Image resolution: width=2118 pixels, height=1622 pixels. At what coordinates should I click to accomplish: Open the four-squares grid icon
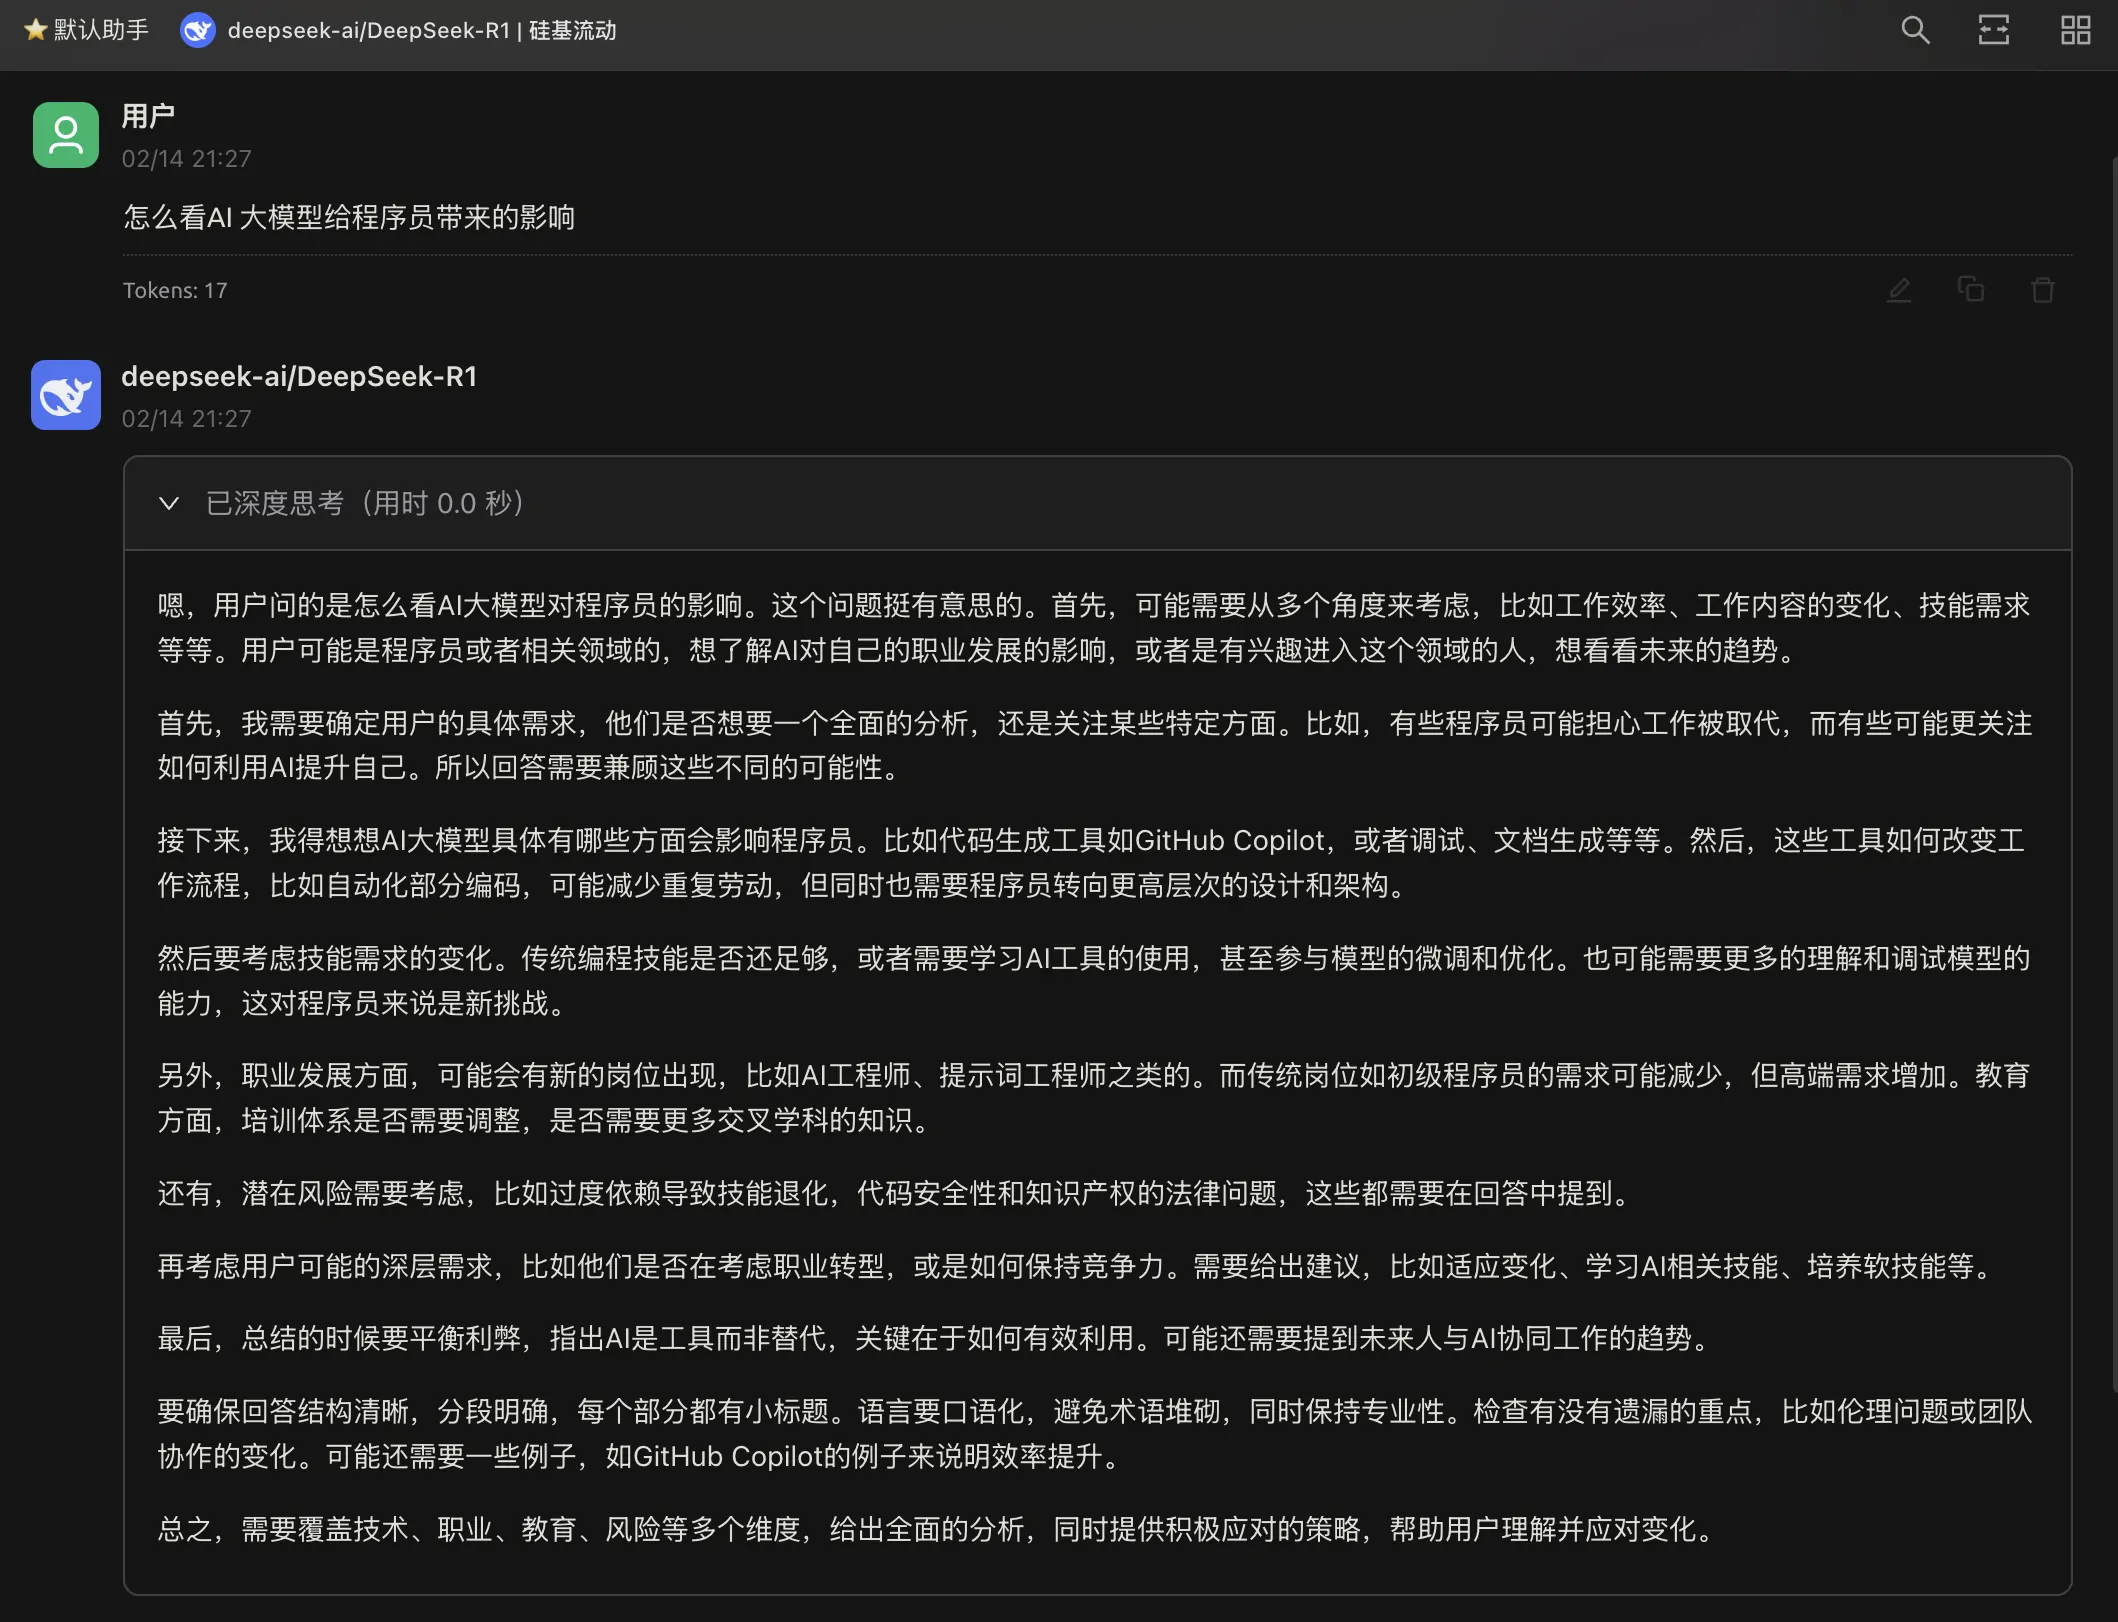2075,30
